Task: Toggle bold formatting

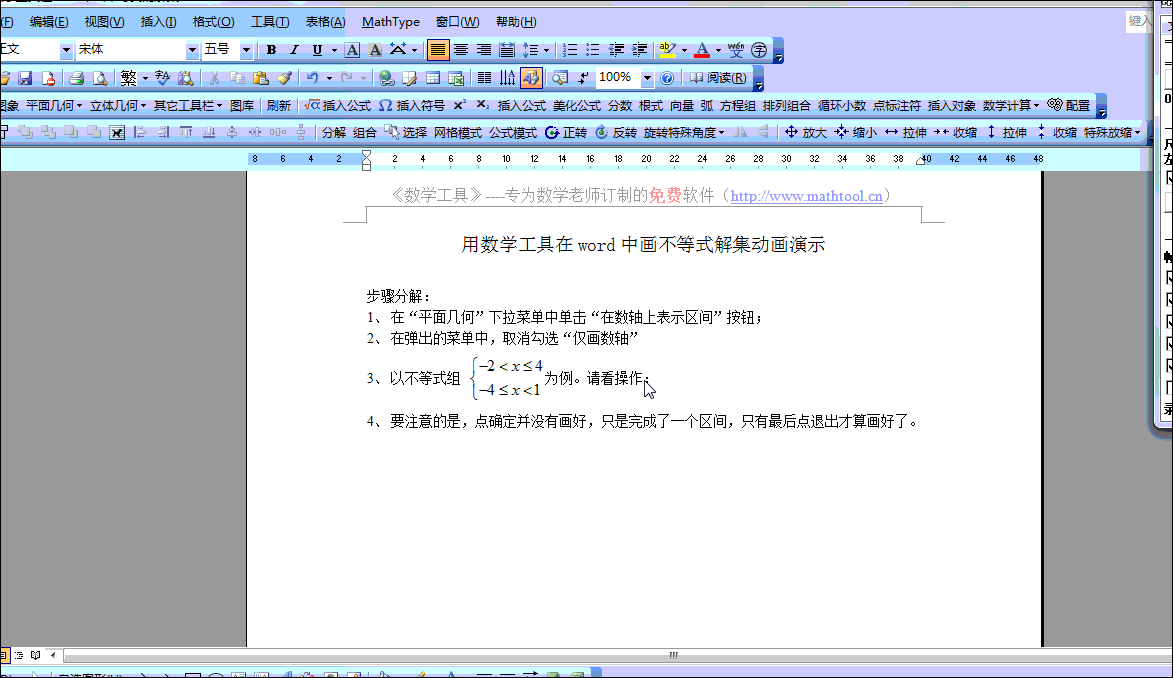Action: click(272, 50)
